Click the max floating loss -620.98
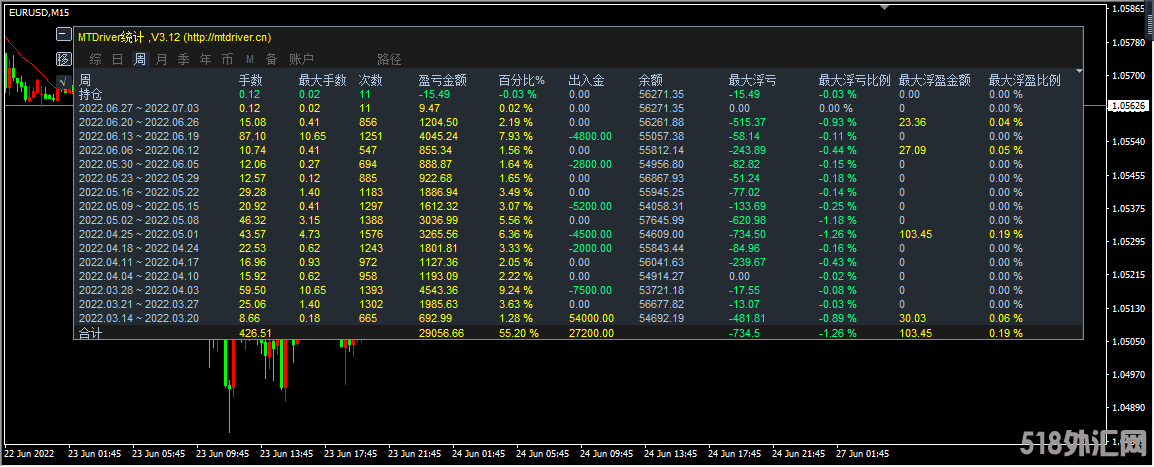1154x467 pixels. point(747,220)
